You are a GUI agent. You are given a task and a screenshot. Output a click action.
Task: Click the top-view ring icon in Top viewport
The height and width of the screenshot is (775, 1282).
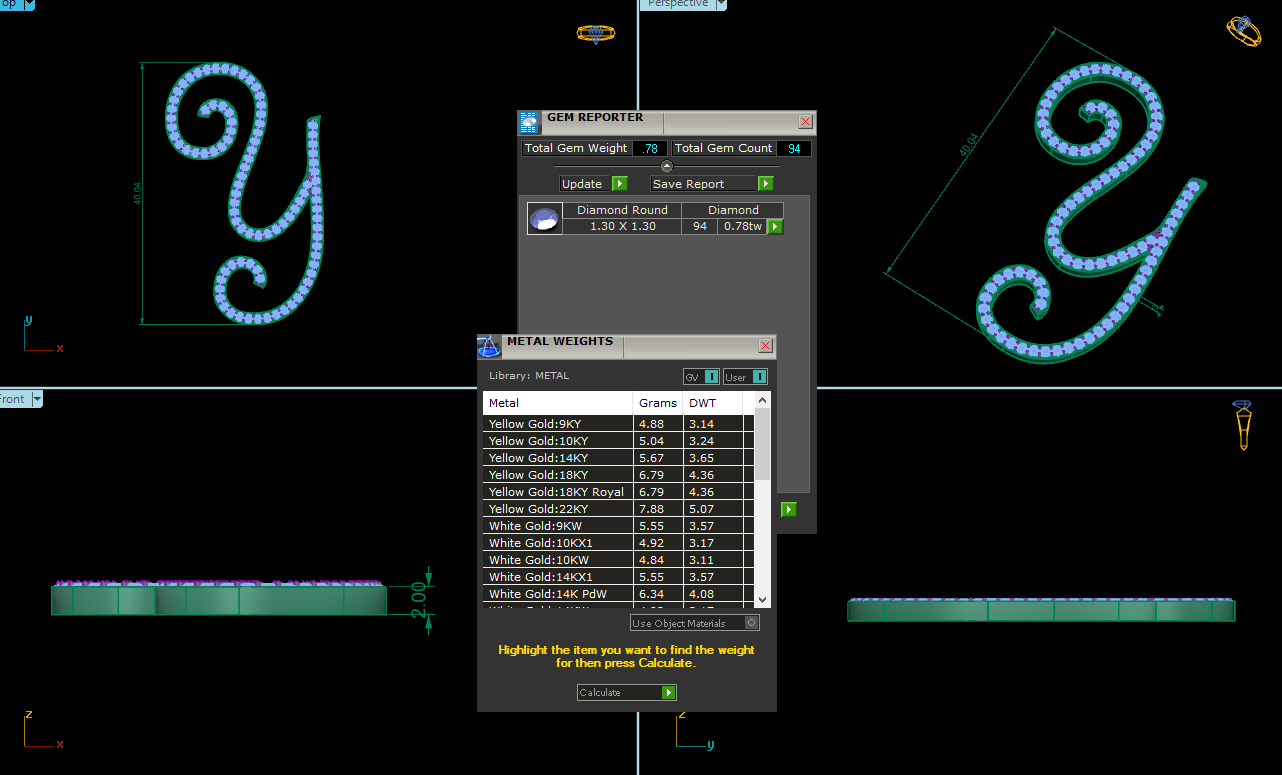click(x=596, y=34)
